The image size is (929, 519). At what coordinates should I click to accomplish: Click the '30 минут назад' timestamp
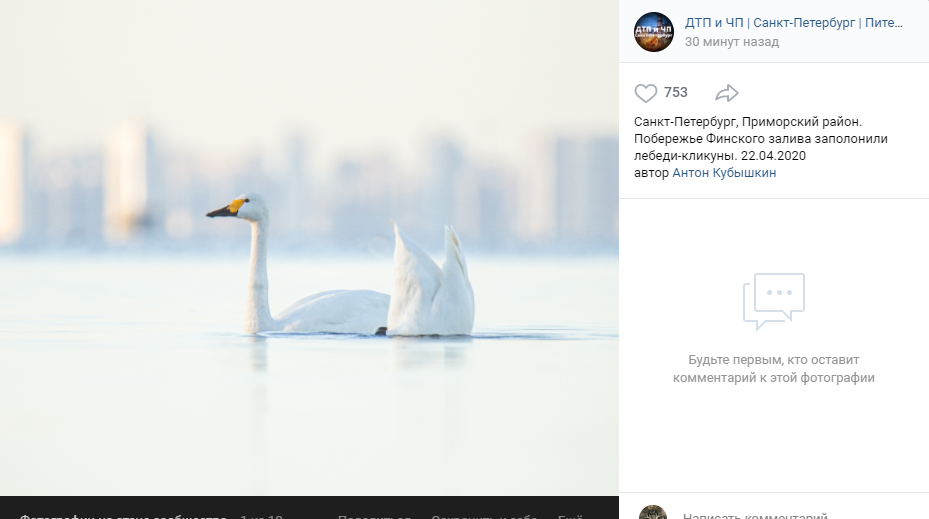point(732,41)
